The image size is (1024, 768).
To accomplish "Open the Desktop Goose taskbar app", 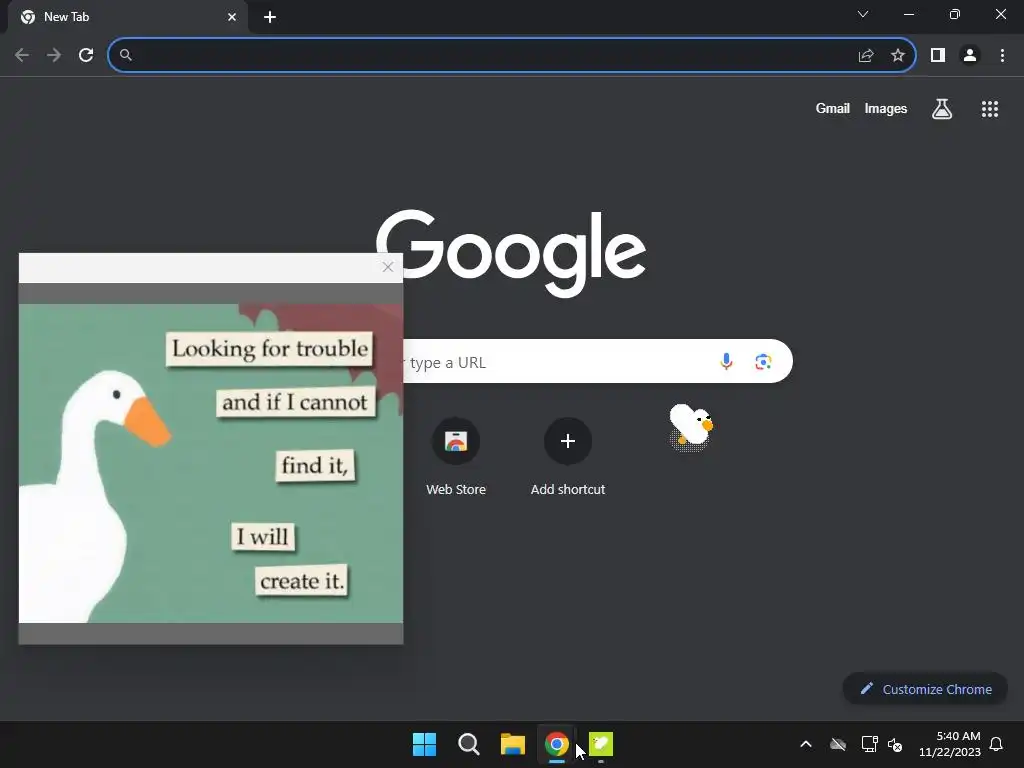I will tap(601, 744).
